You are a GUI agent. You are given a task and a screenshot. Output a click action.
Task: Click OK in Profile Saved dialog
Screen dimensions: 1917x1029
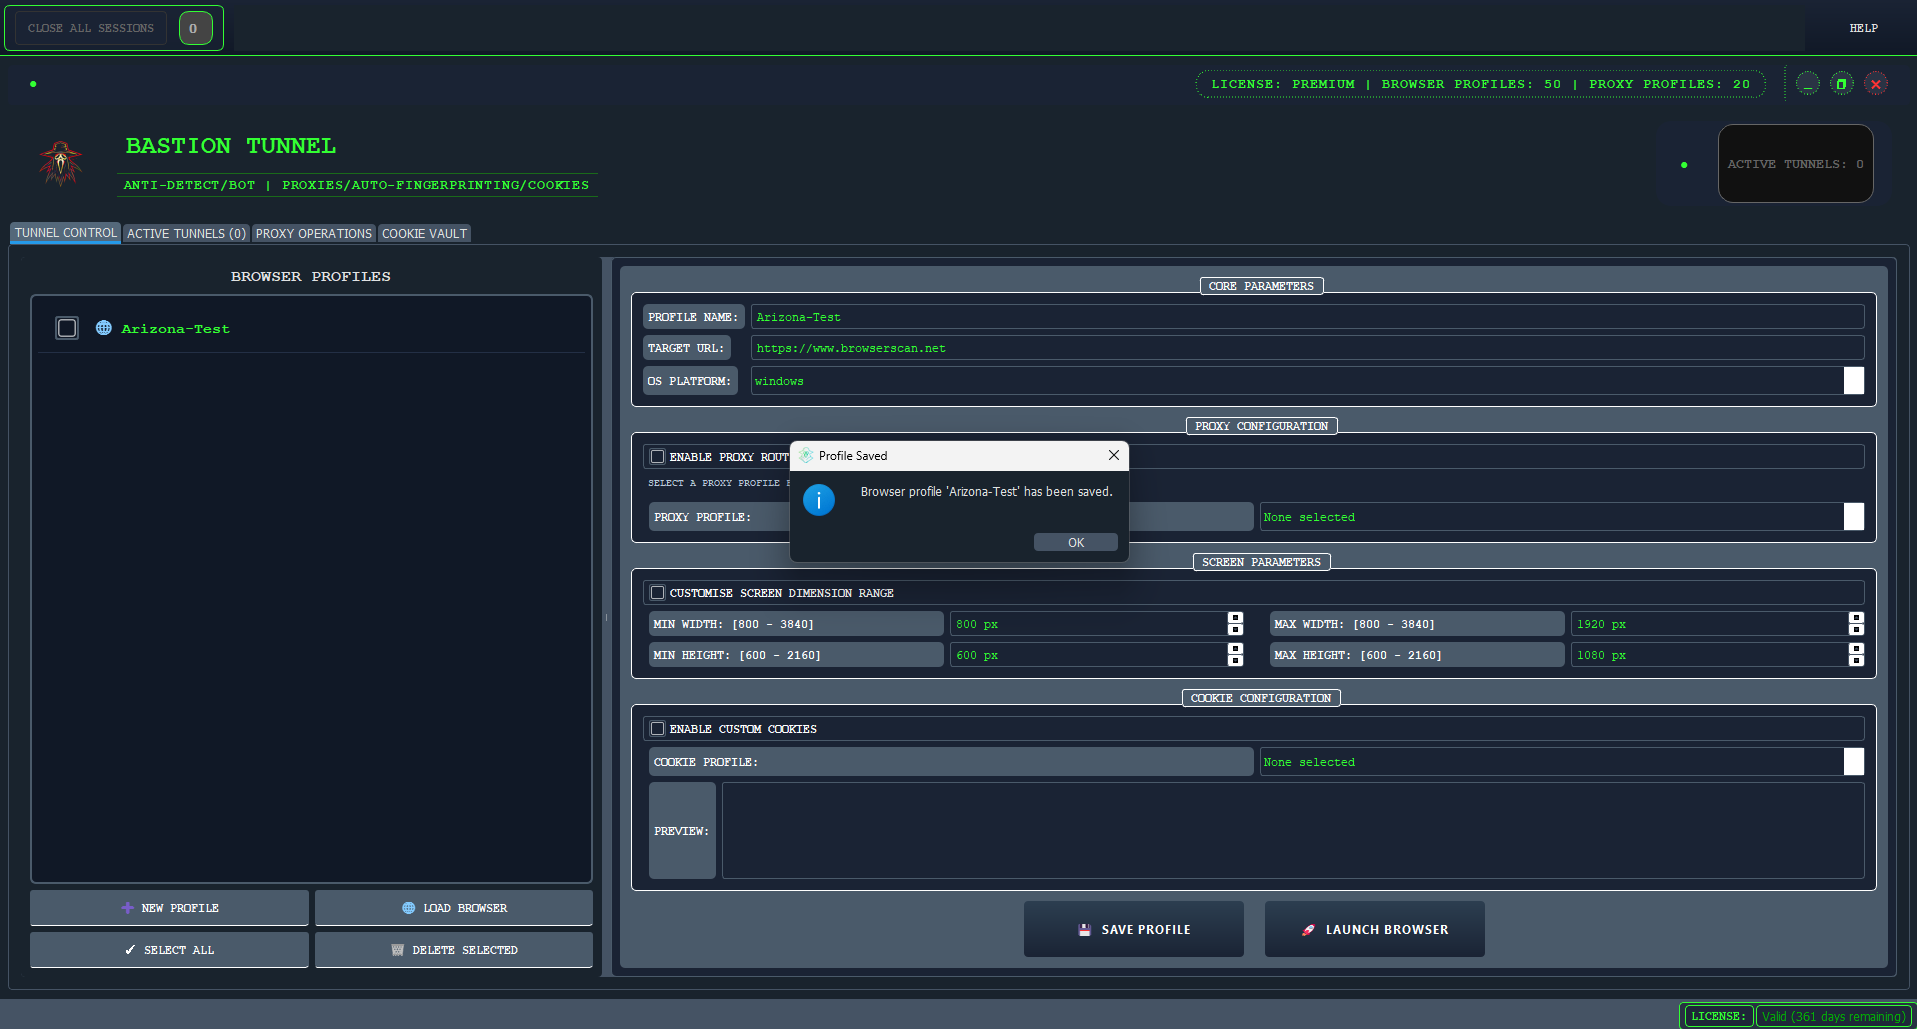(x=1076, y=542)
